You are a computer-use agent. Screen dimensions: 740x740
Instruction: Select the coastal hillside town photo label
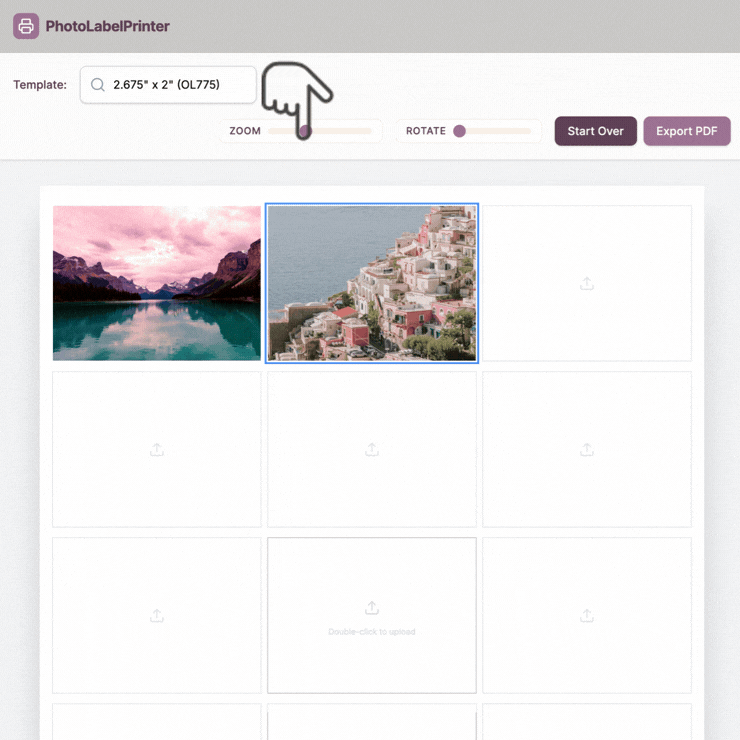point(372,283)
